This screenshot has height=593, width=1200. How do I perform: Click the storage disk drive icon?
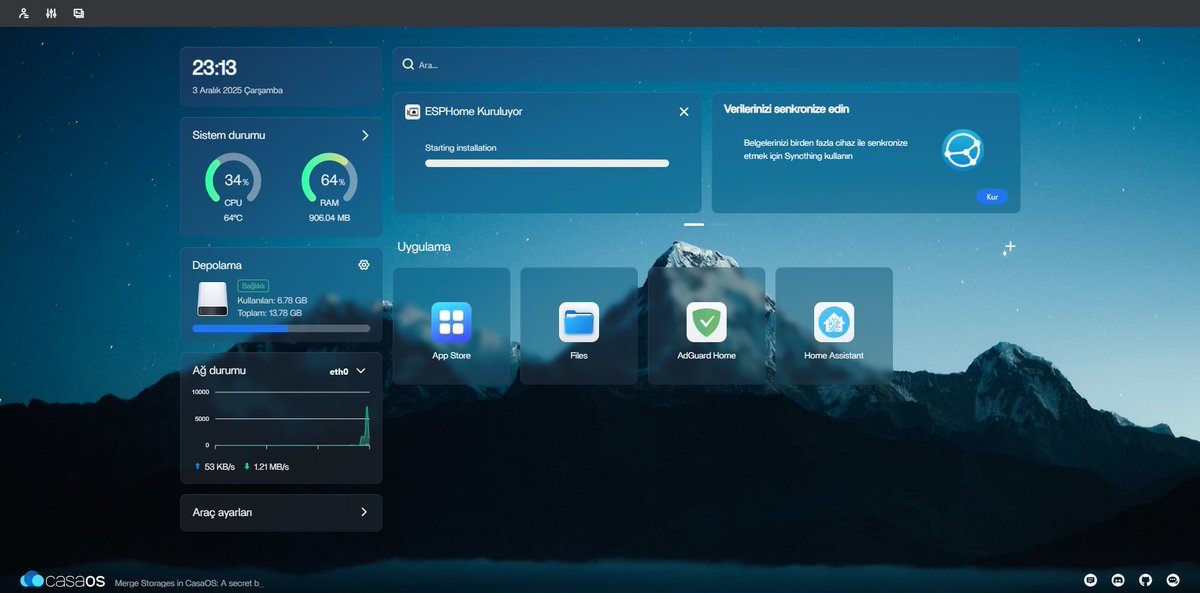pos(212,297)
